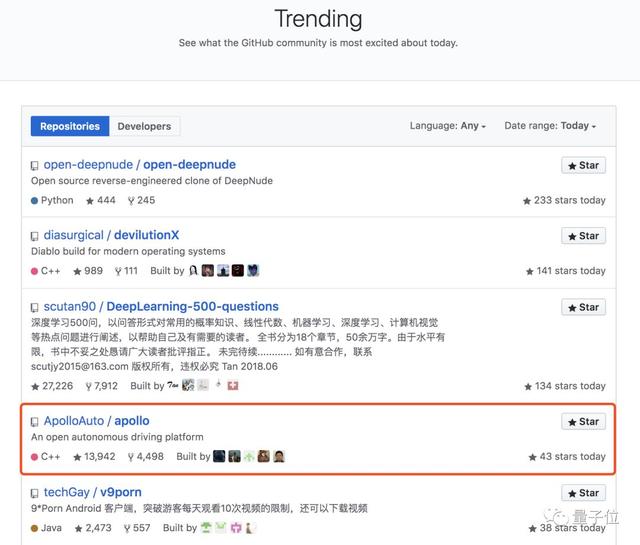Click red cross contributor avatar of DeepLearning-500-questions
The height and width of the screenshot is (545, 640).
(x=233, y=386)
